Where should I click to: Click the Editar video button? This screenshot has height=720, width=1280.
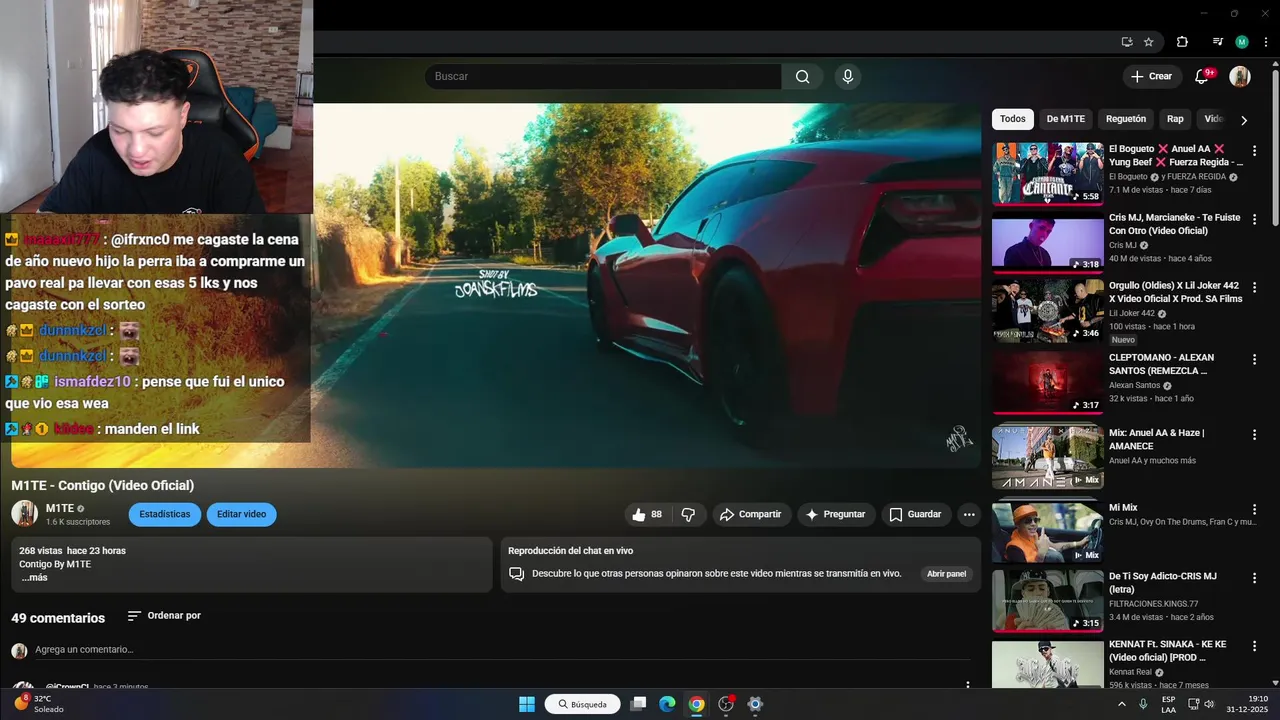pyautogui.click(x=241, y=514)
